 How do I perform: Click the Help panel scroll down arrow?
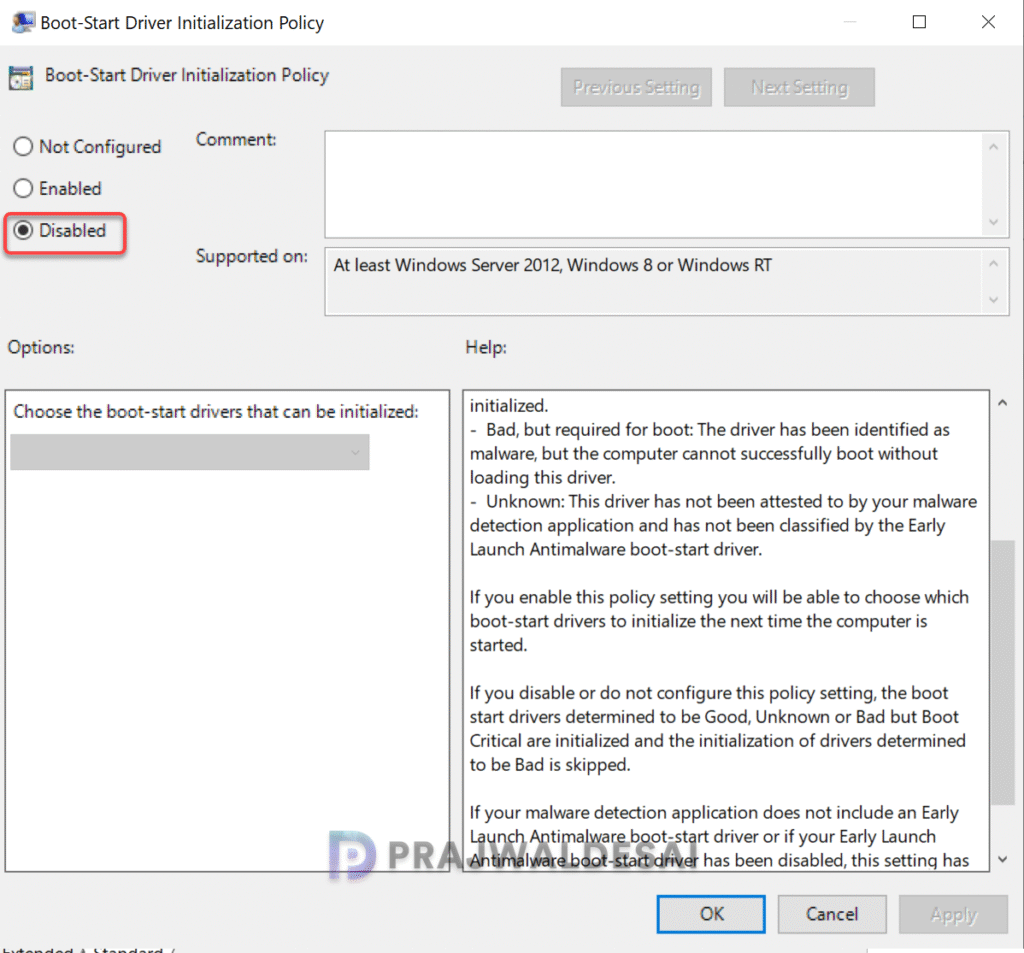[1002, 860]
